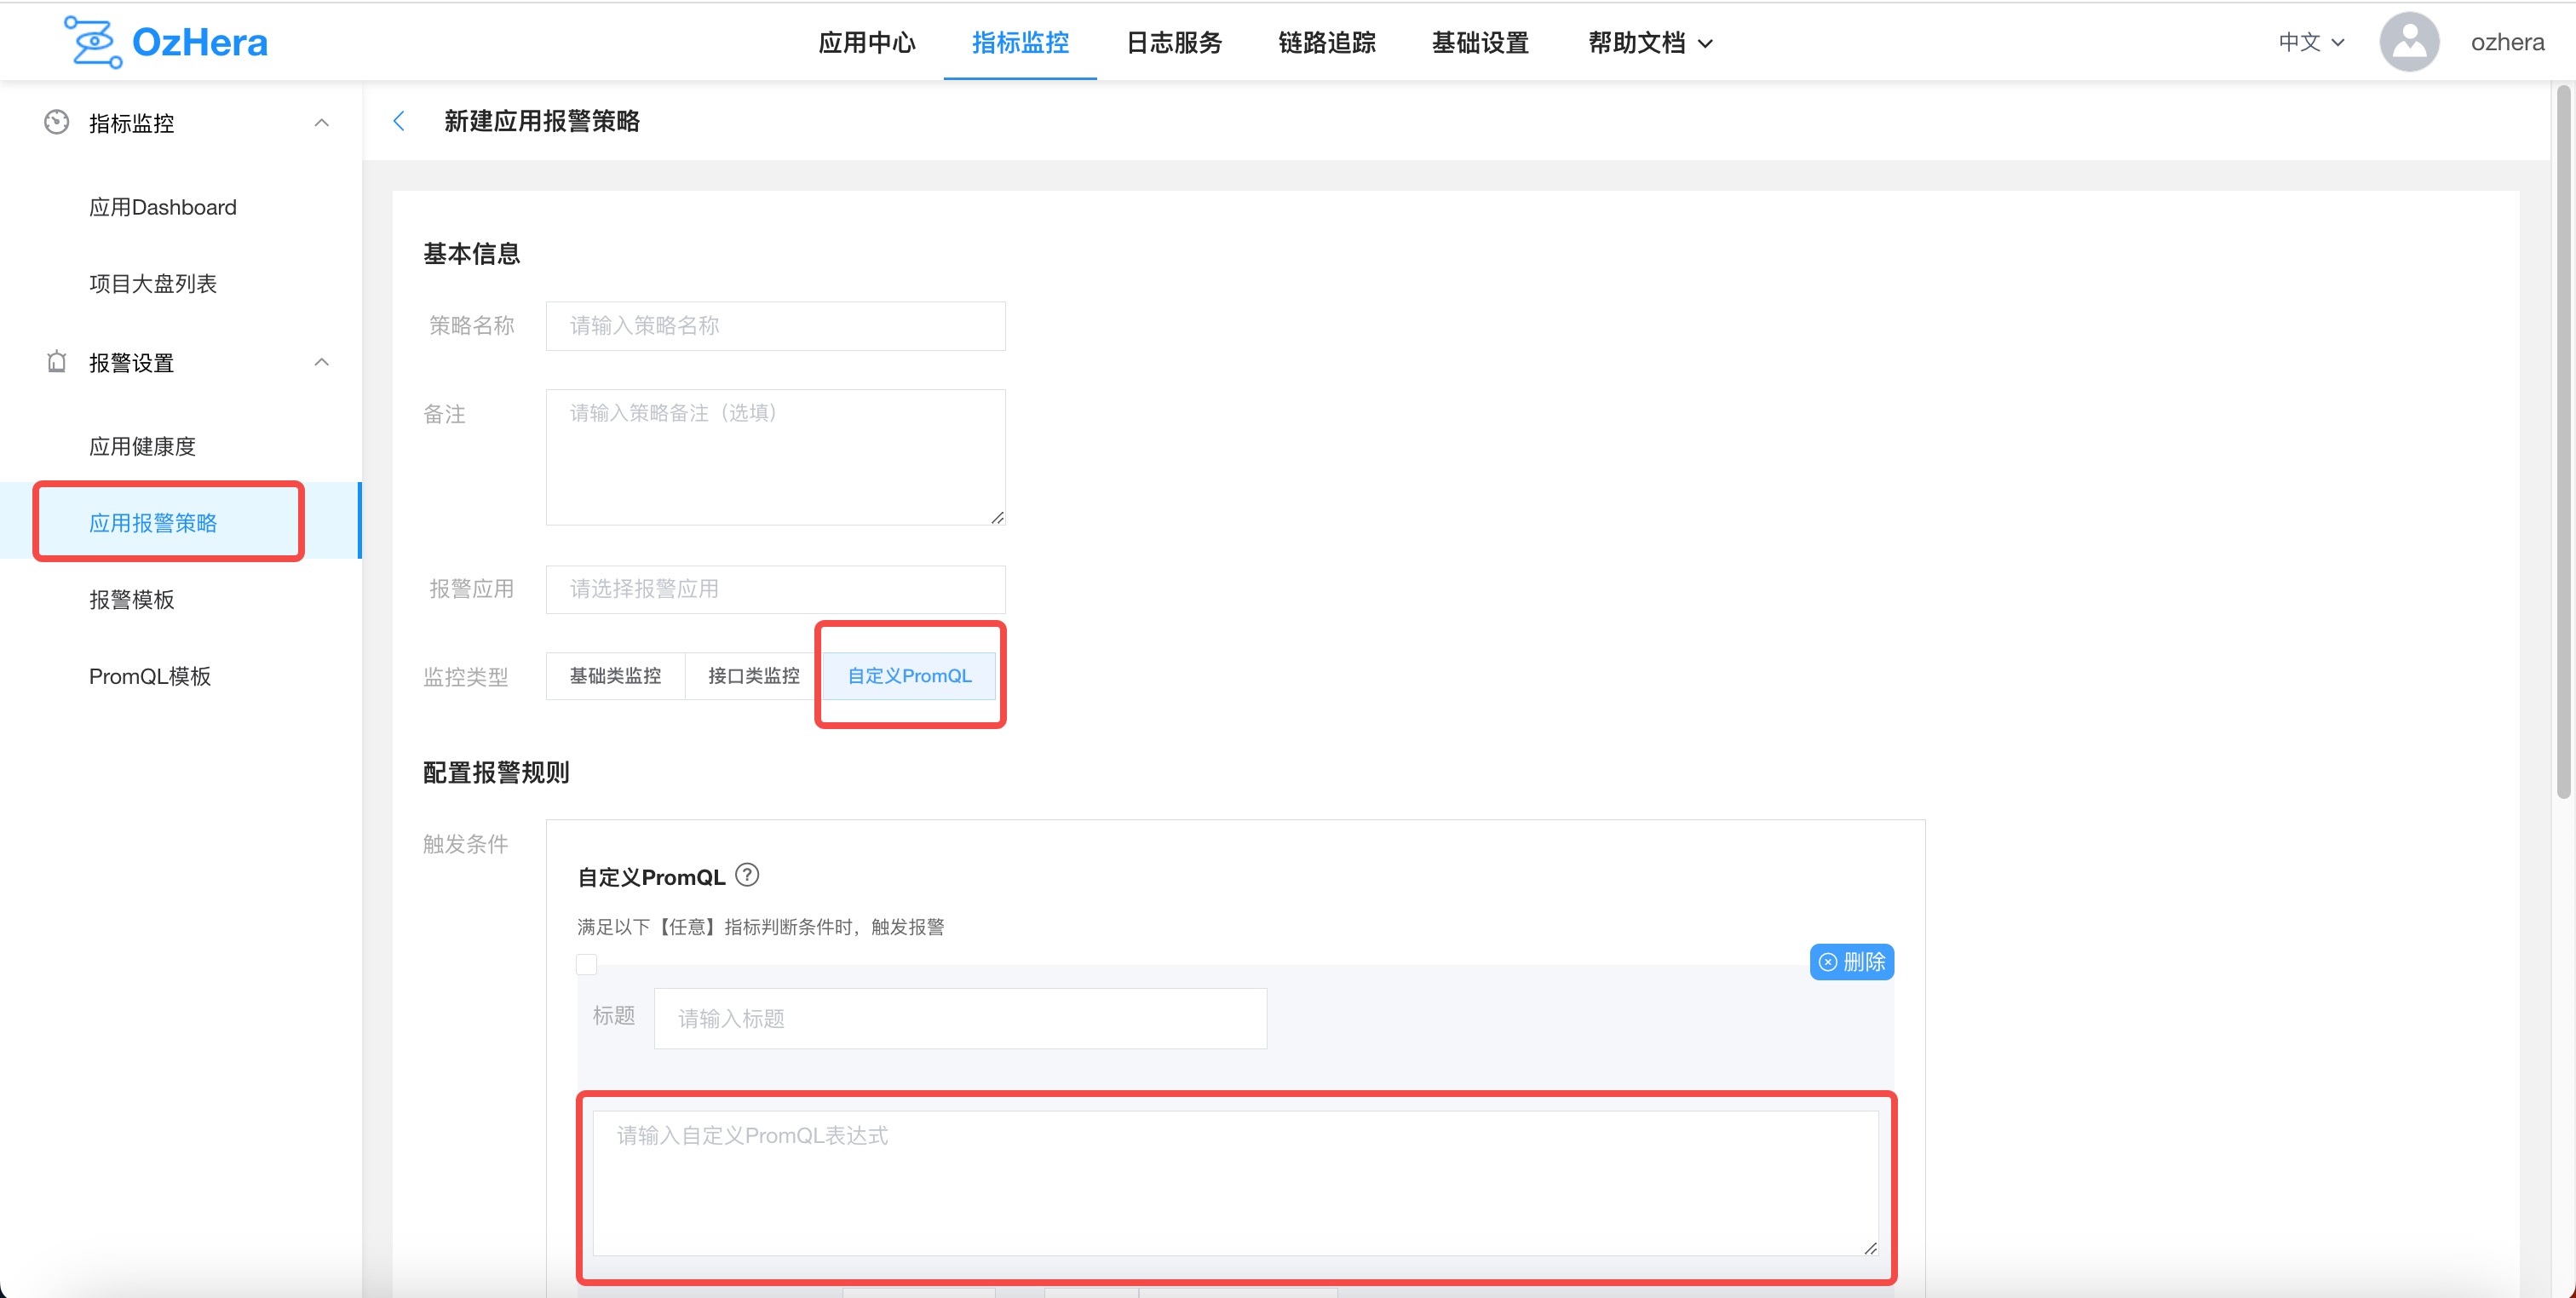Viewport: 2576px width, 1298px height.
Task: Focus the 备注 textarea
Action: tap(775, 457)
